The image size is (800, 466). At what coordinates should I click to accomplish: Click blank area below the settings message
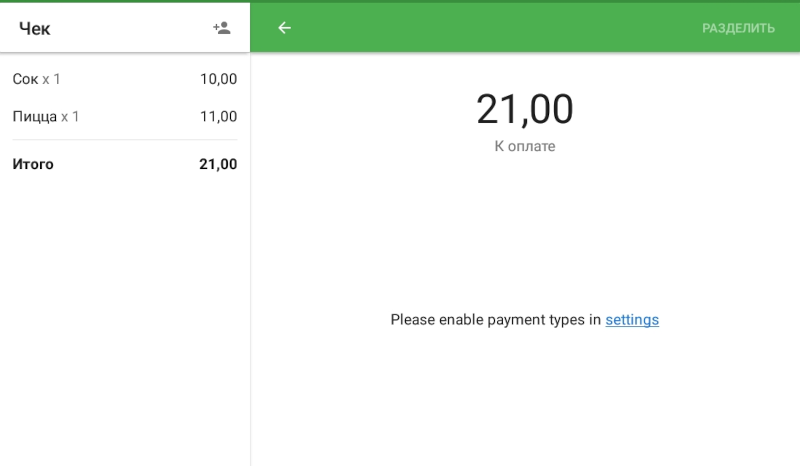pyautogui.click(x=524, y=400)
